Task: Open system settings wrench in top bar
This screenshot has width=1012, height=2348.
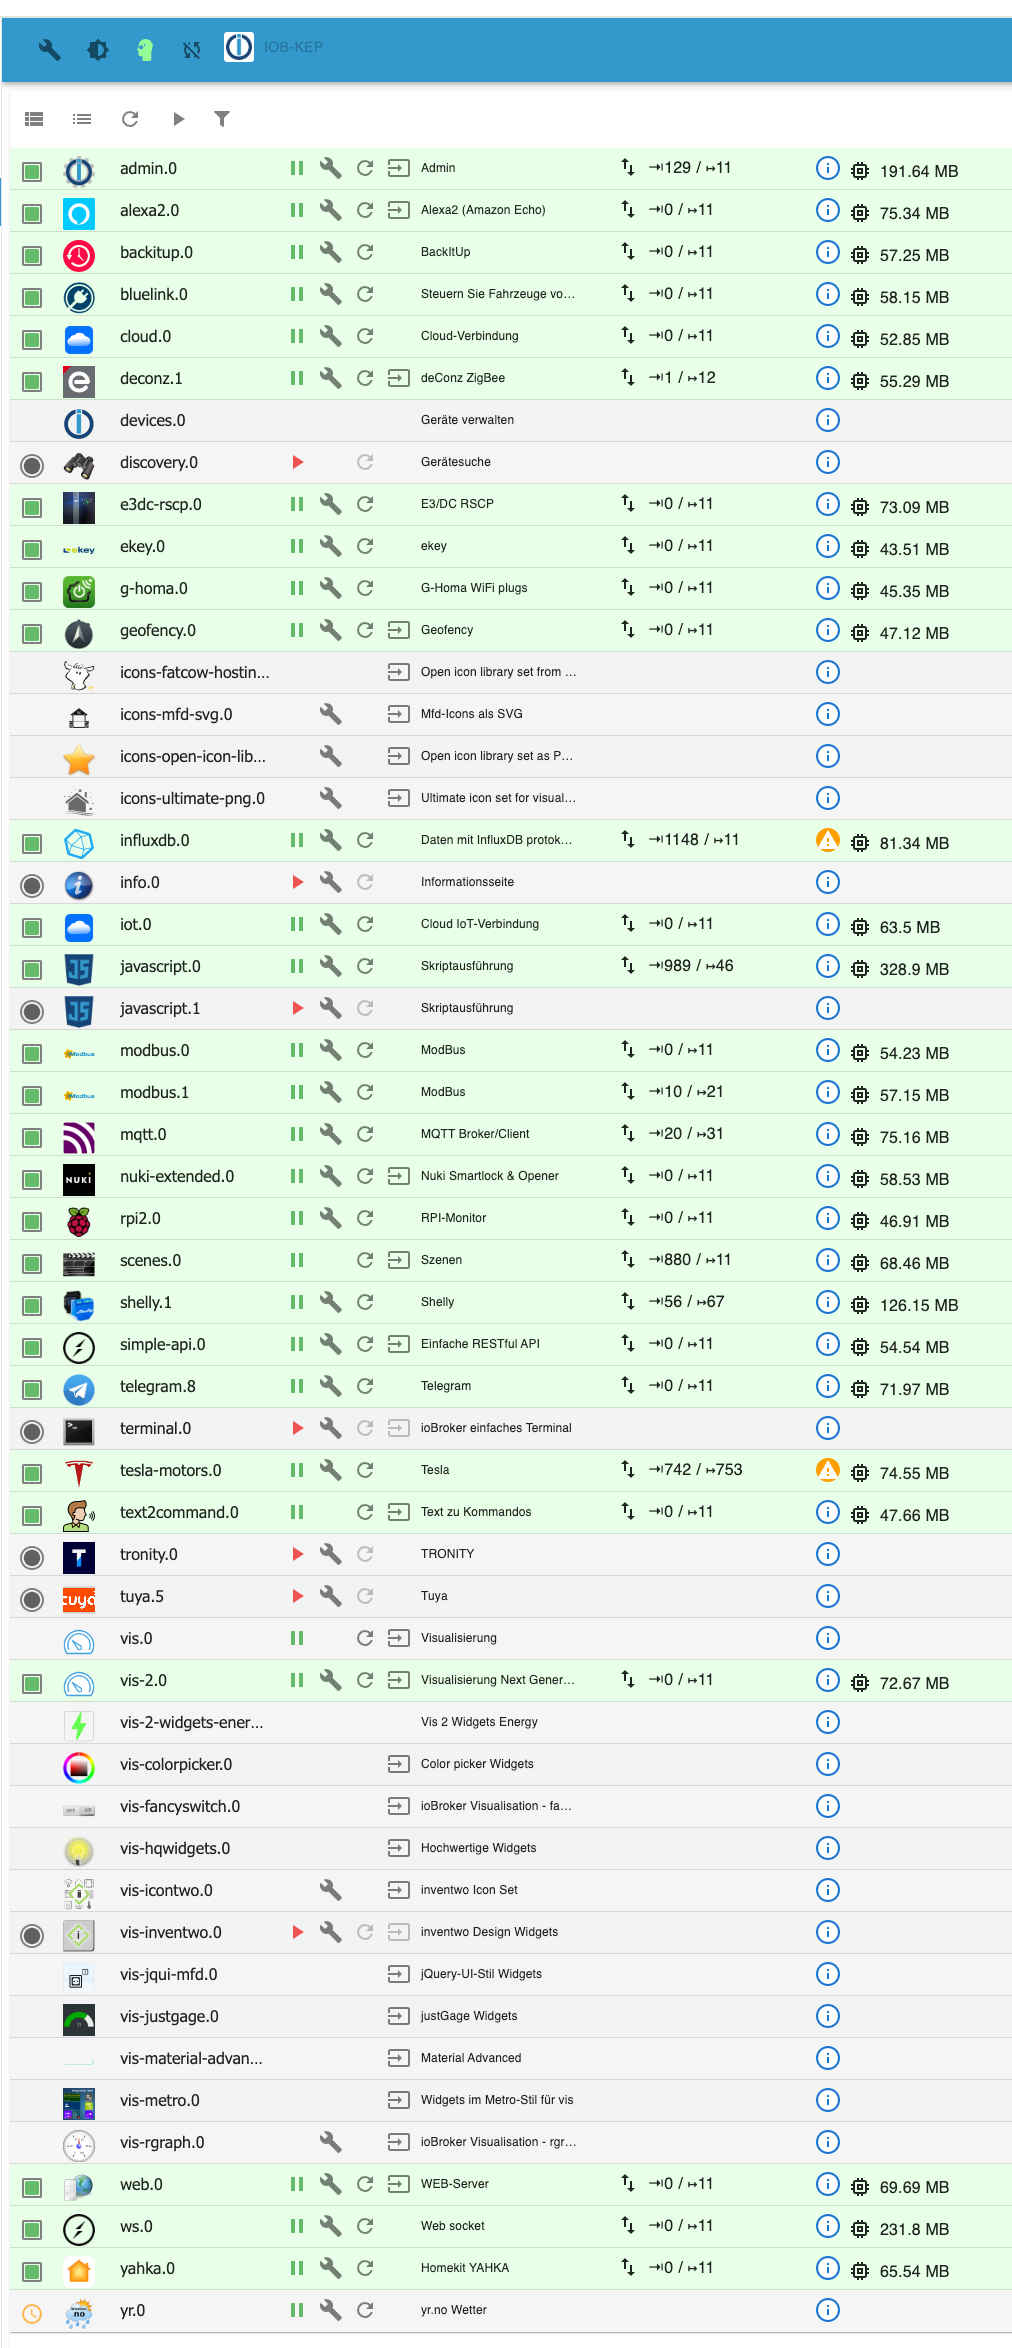Action: click(49, 48)
